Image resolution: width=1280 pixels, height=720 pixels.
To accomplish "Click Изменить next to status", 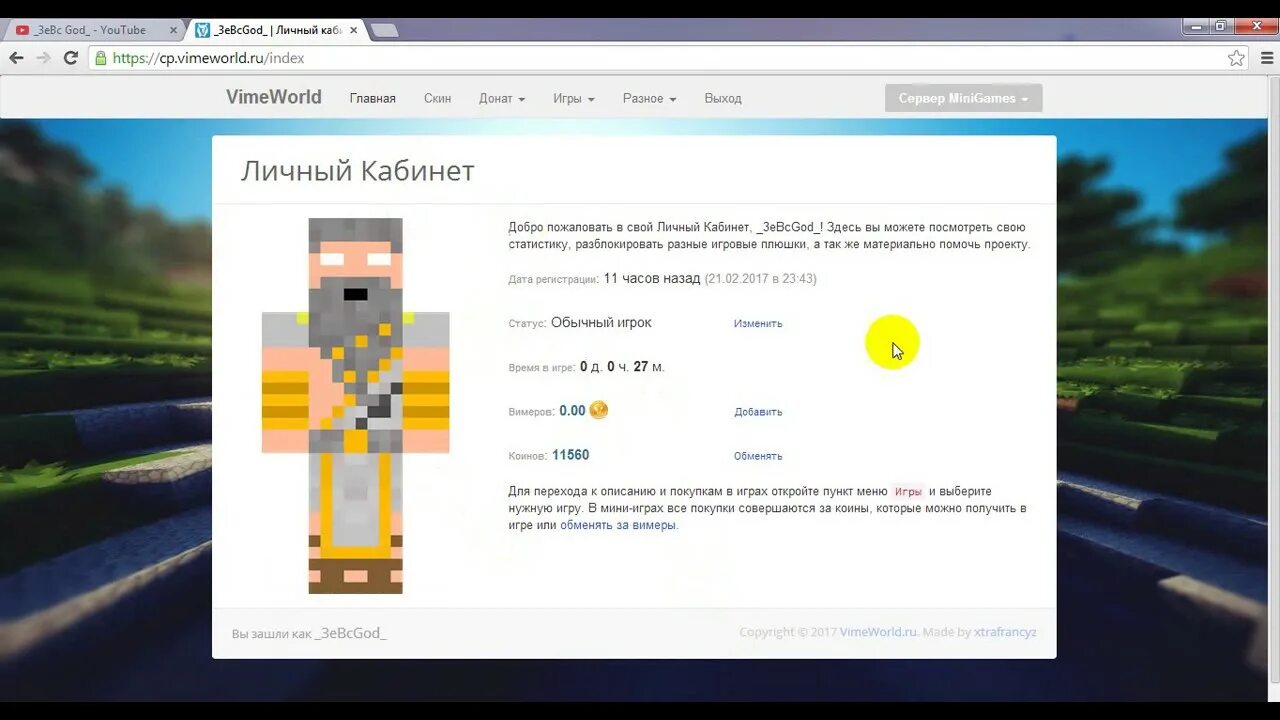I will click(758, 323).
